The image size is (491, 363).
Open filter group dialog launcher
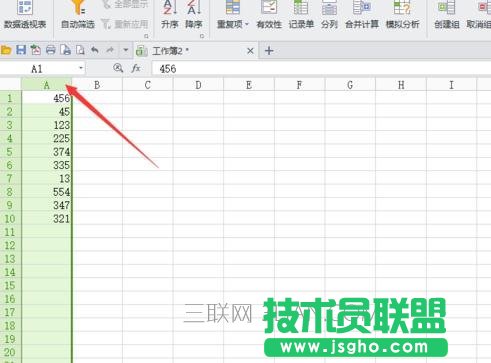pos(146,36)
